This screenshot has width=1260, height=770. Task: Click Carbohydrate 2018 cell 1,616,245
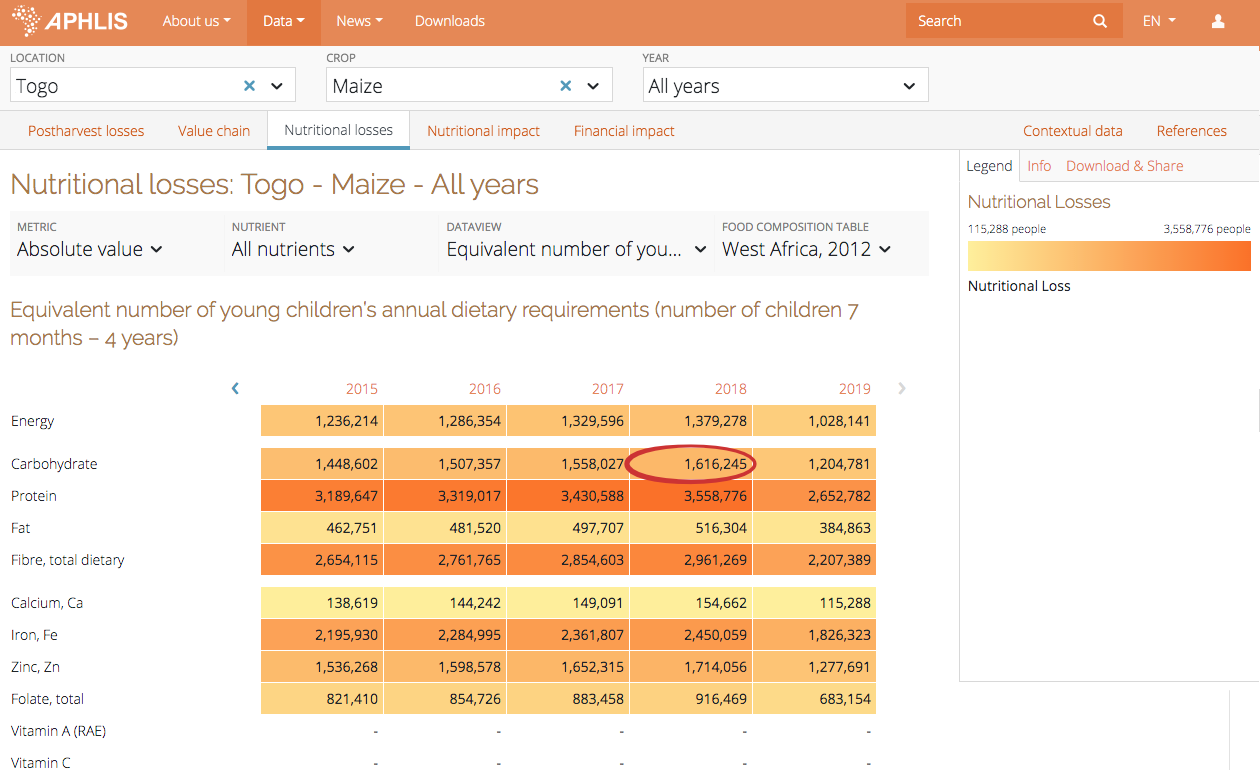691,464
